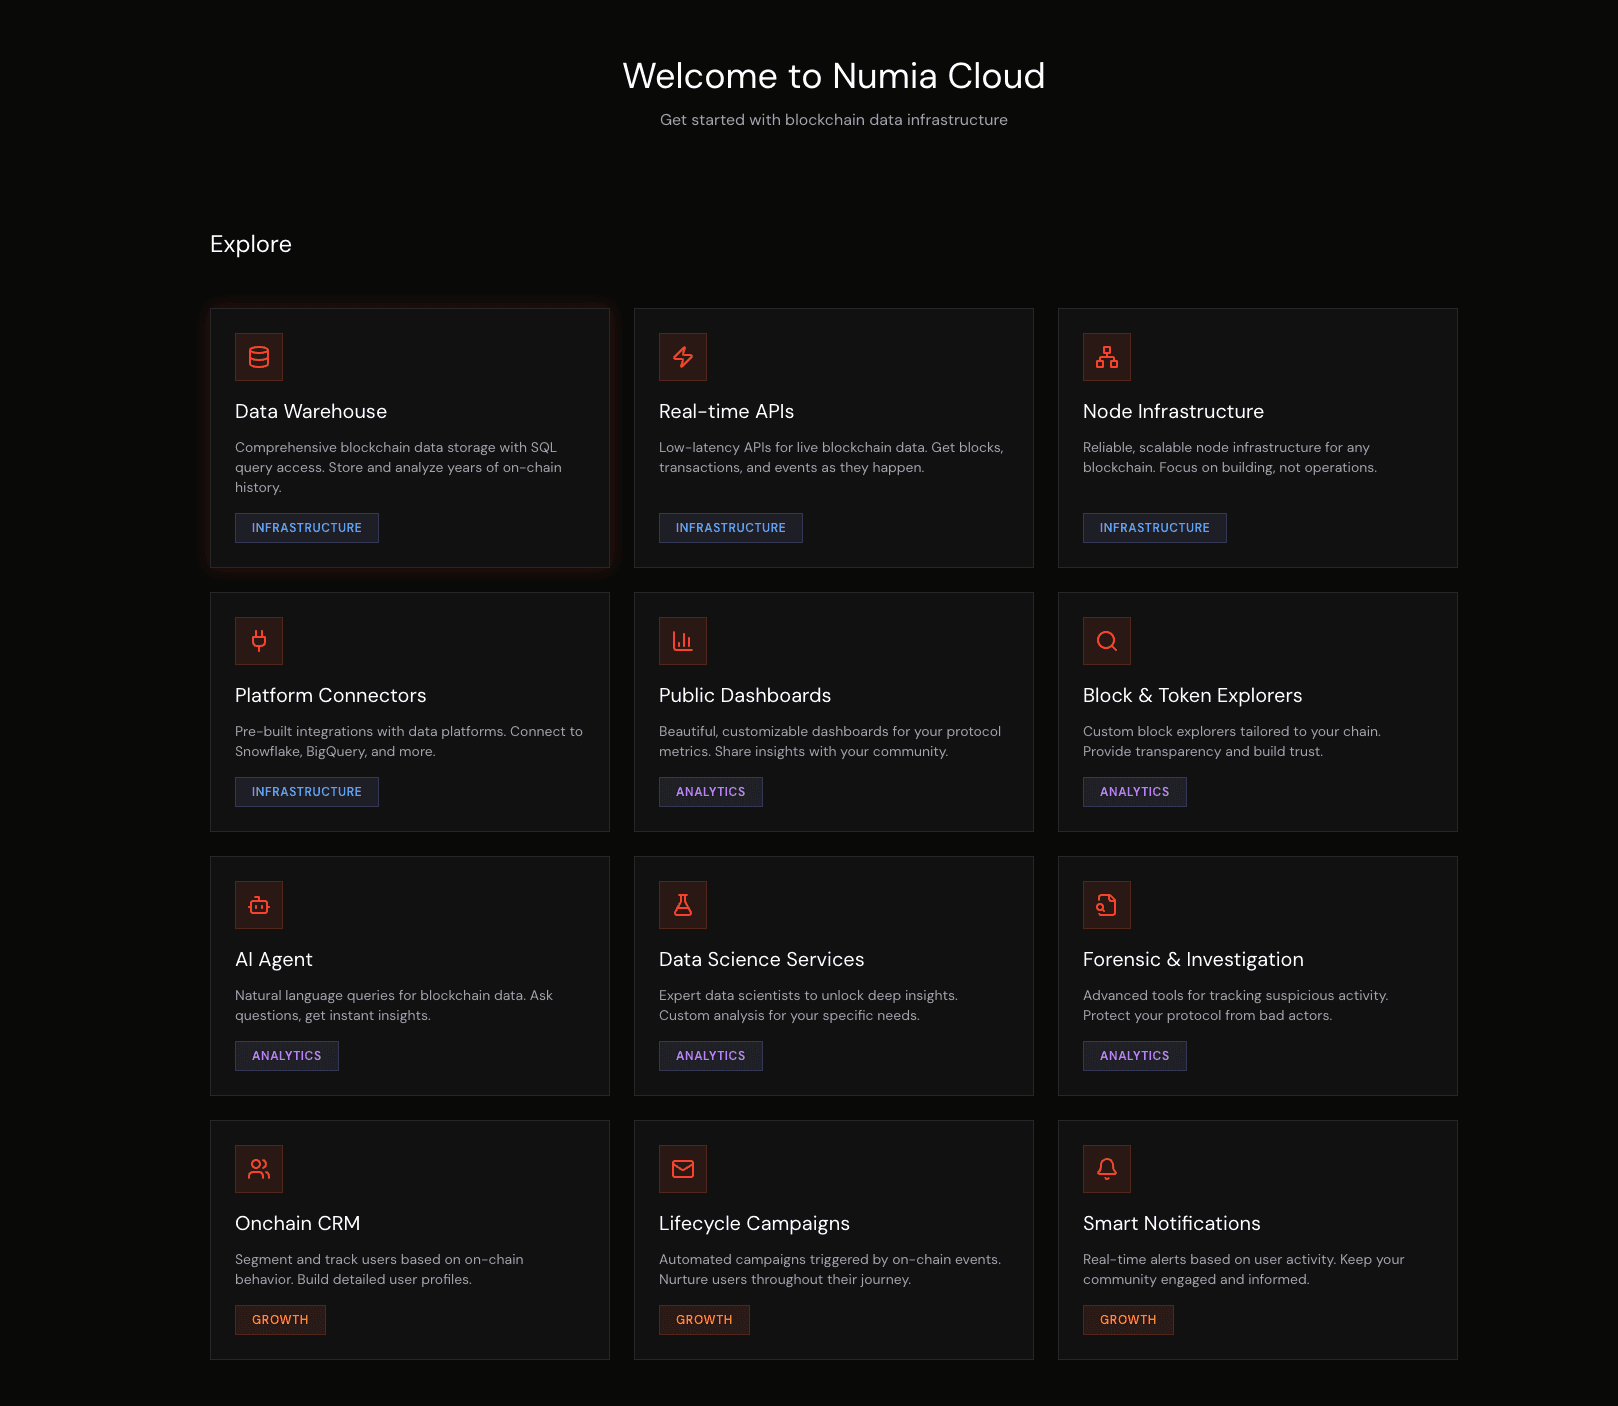
Task: Select the Infrastructure tag under Real-time APIs
Action: pyautogui.click(x=730, y=528)
